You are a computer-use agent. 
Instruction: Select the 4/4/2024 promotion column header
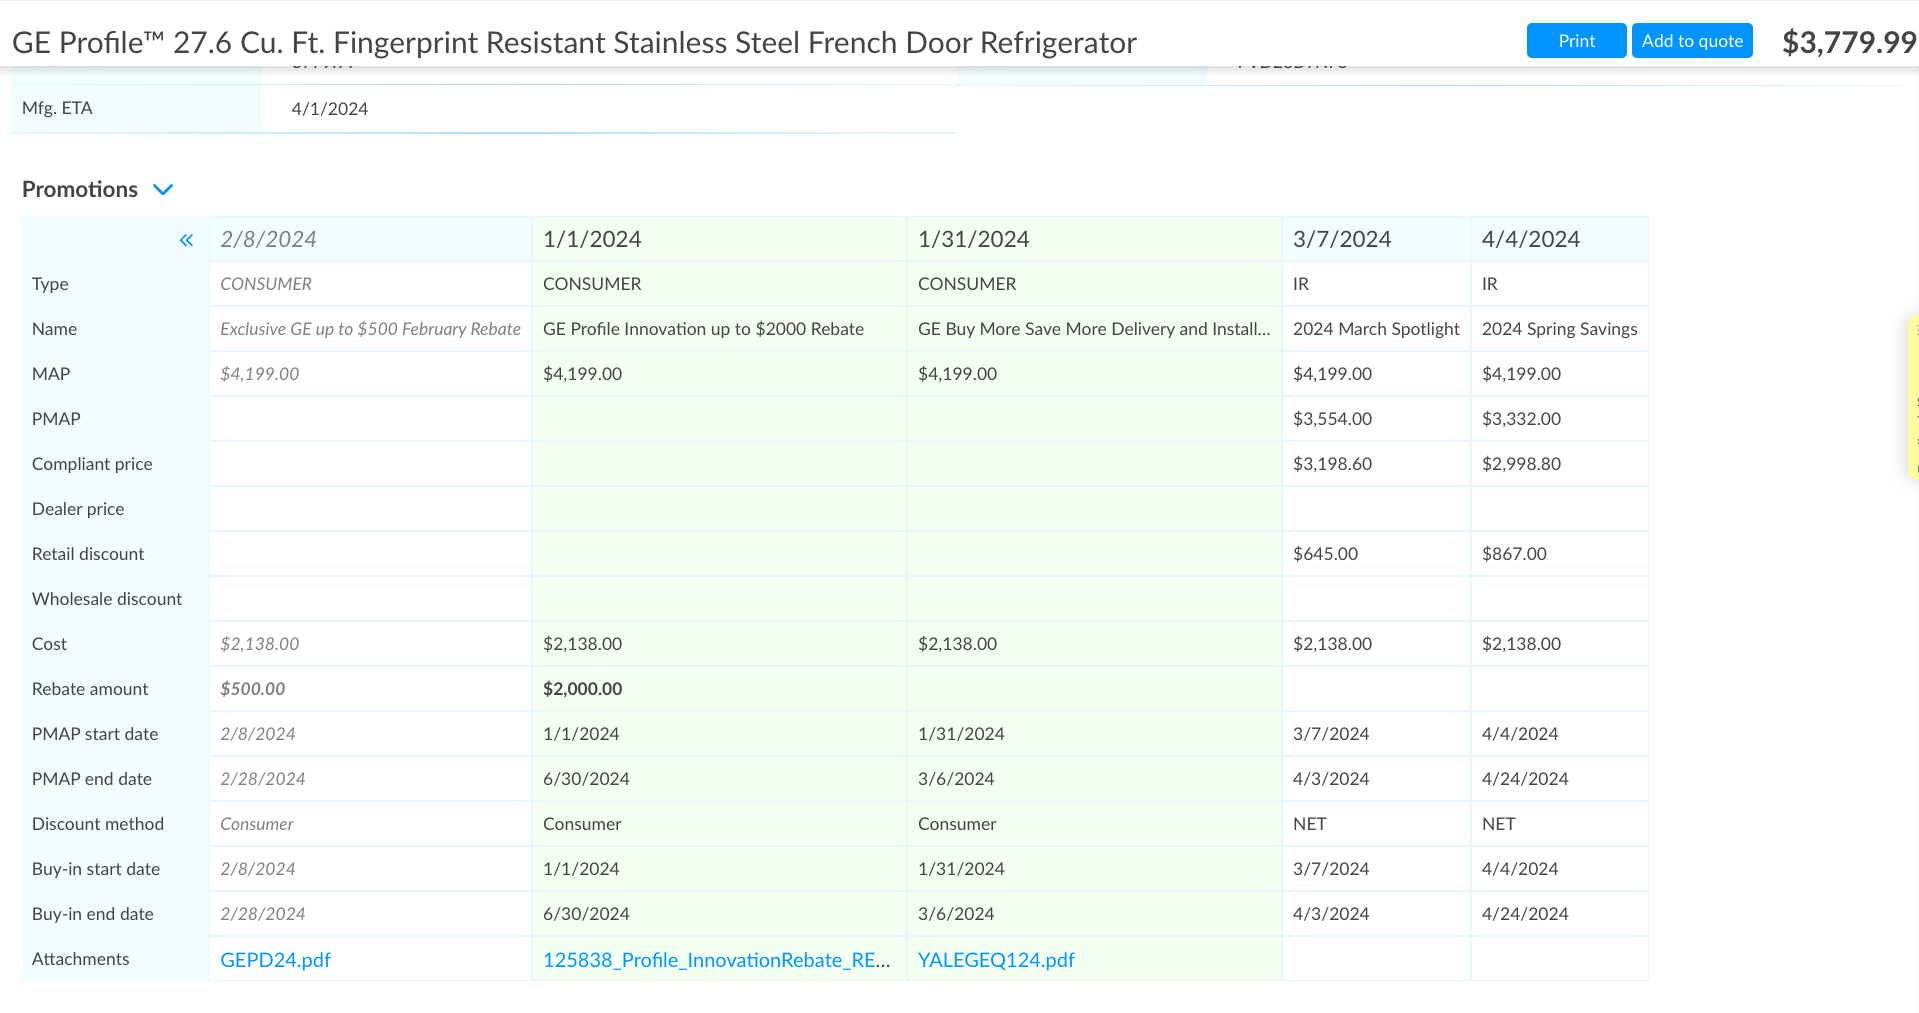(1530, 240)
